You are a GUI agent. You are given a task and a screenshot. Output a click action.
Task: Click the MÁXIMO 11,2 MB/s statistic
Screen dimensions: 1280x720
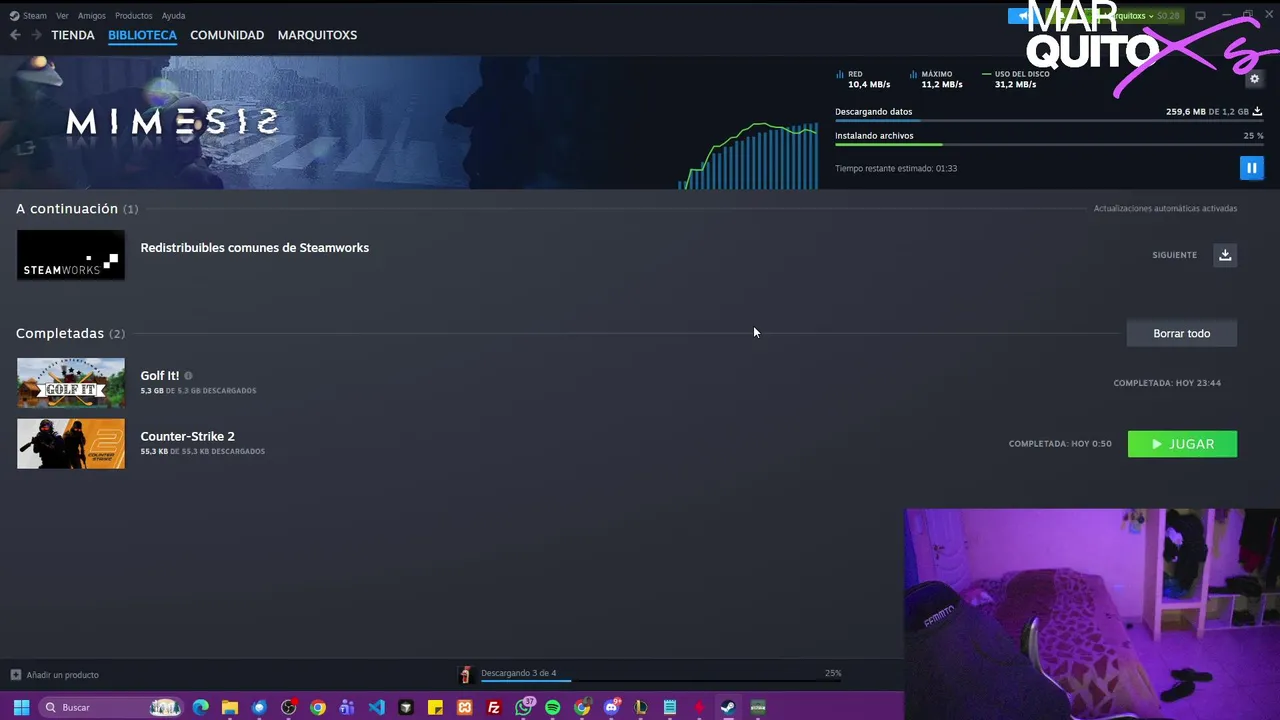pos(936,79)
